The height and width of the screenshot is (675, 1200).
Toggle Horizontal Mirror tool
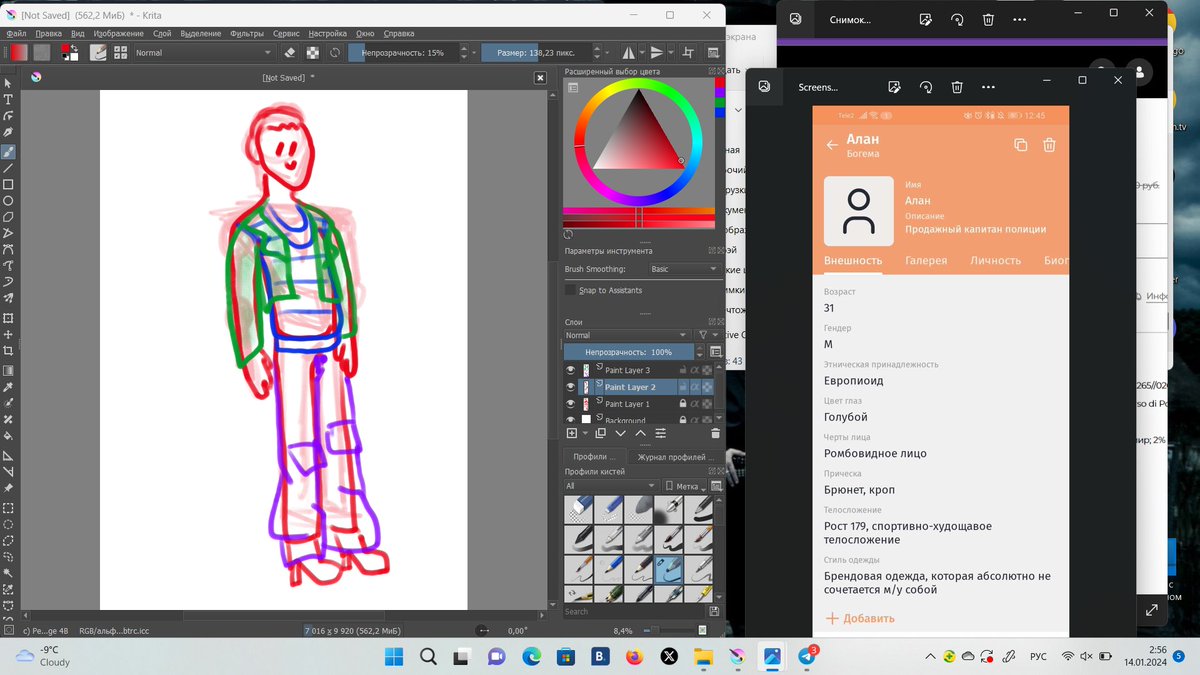click(629, 53)
